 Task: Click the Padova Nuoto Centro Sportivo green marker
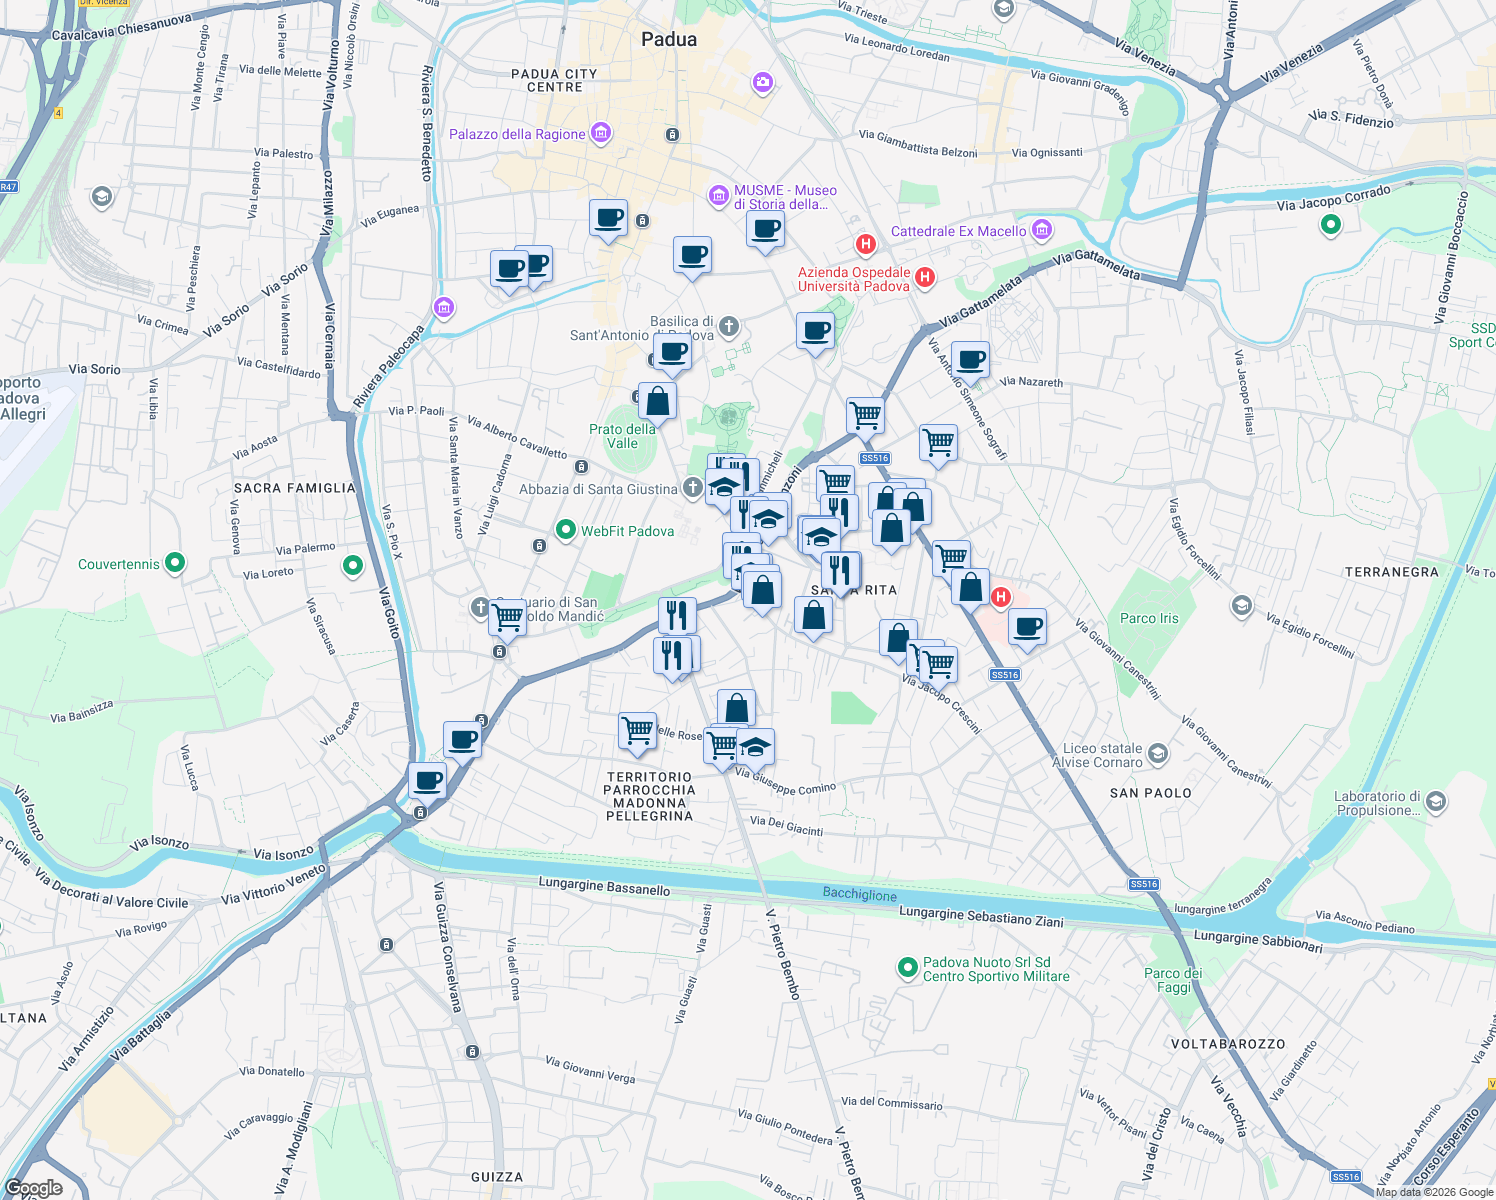tap(908, 967)
